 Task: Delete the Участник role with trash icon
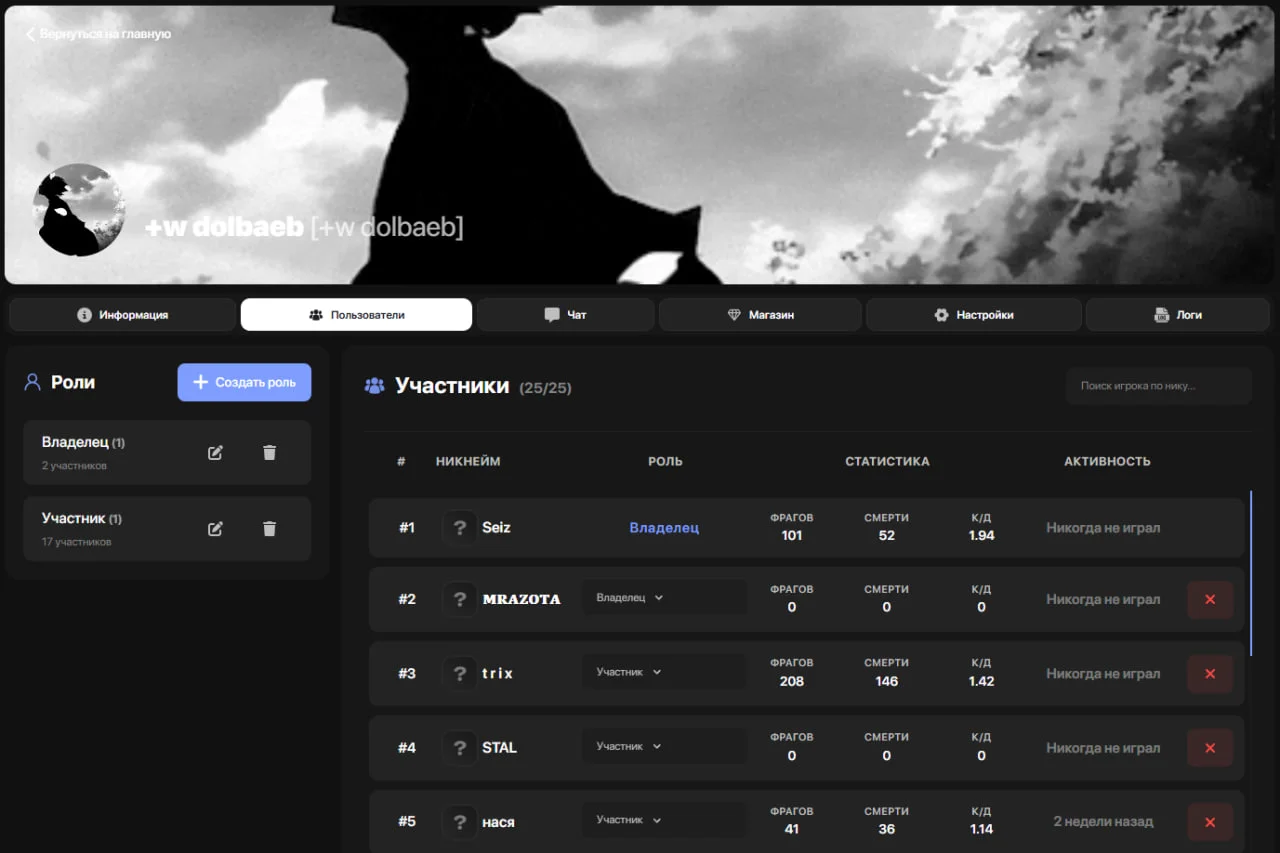(269, 529)
